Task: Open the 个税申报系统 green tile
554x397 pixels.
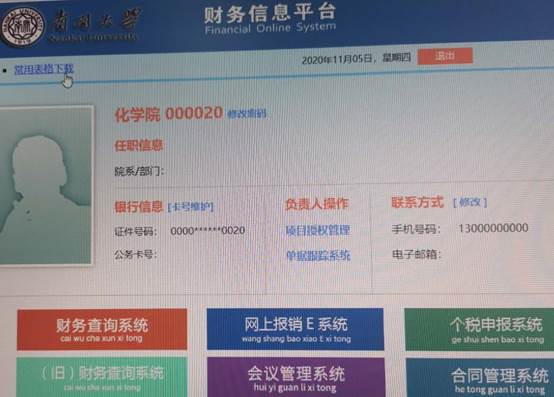Action: pyautogui.click(x=479, y=329)
